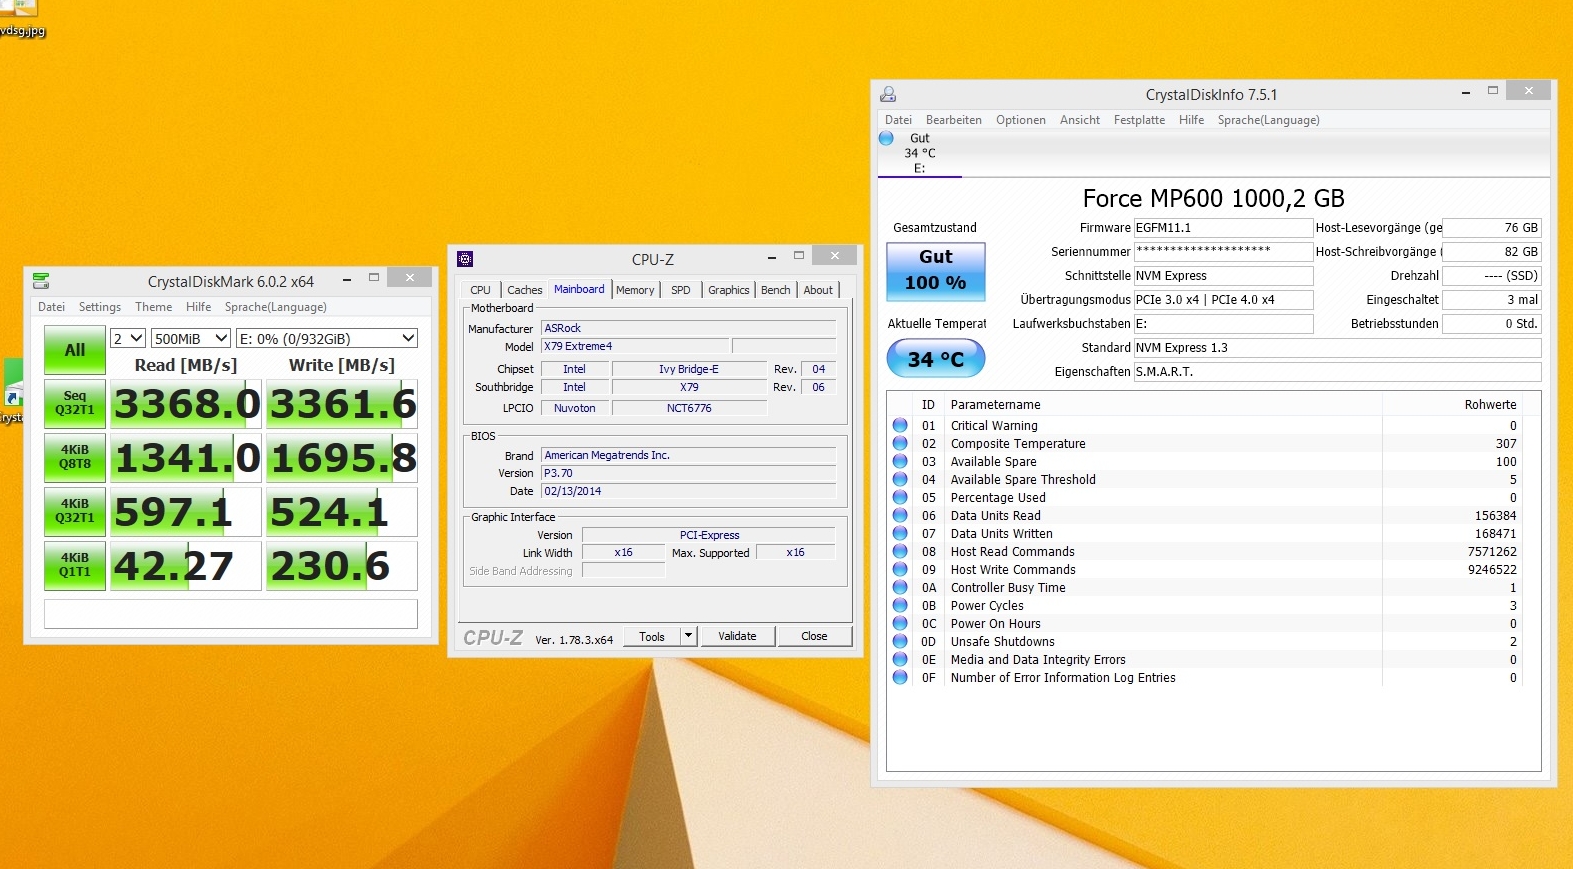Open the test count dropdown showing 2
The height and width of the screenshot is (869, 1573).
128,339
